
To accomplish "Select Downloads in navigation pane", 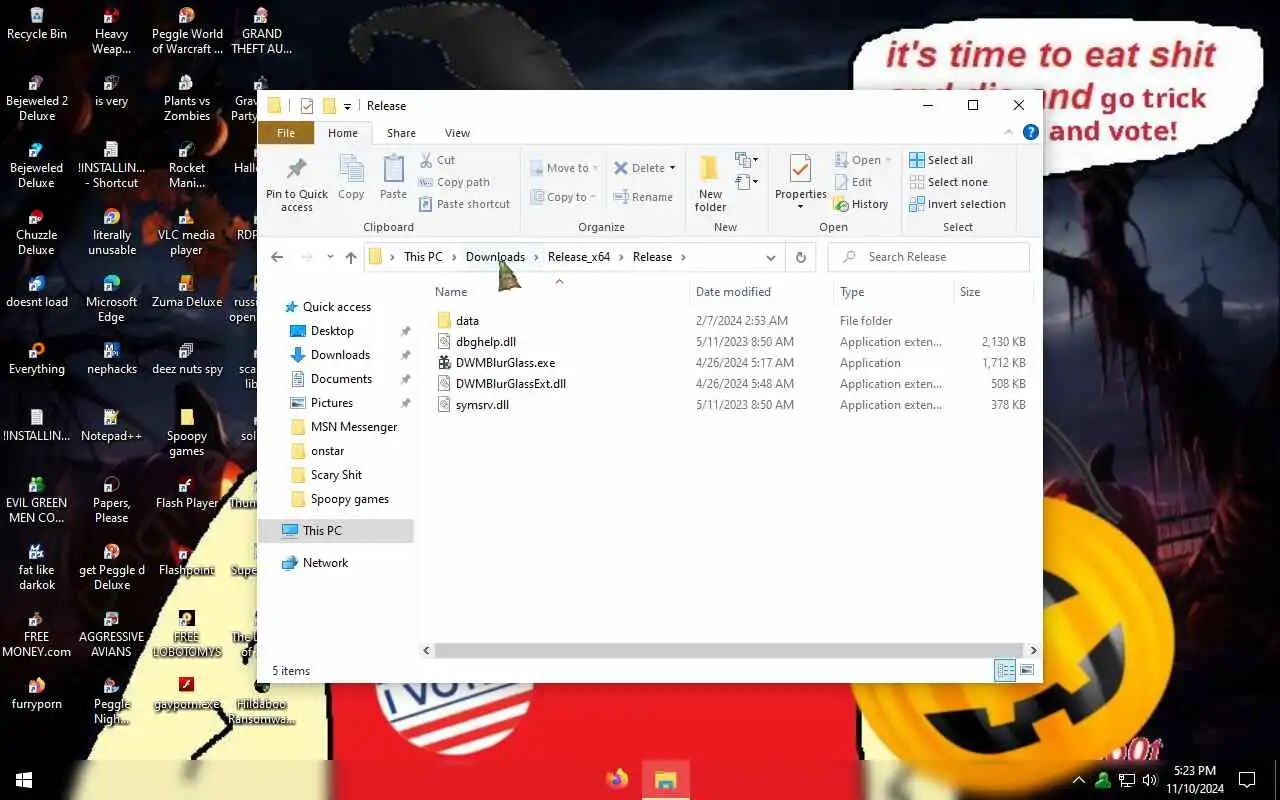I will [x=340, y=355].
